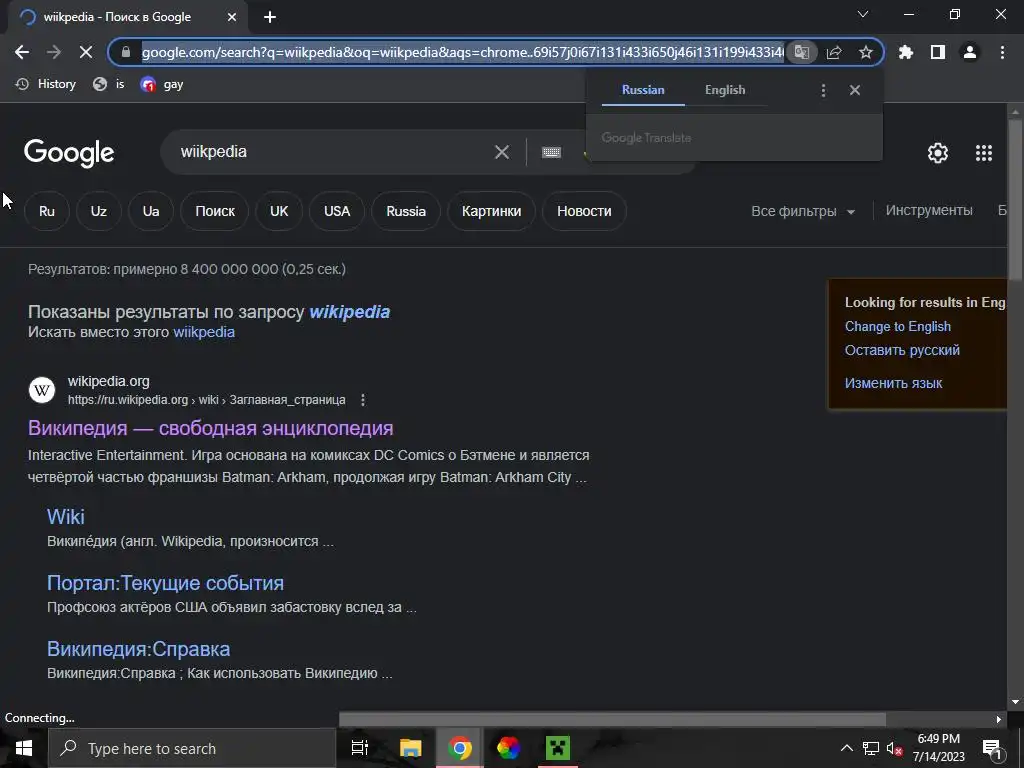1024x768 pixels.
Task: Select the Поиск filter chip
Action: (215, 211)
